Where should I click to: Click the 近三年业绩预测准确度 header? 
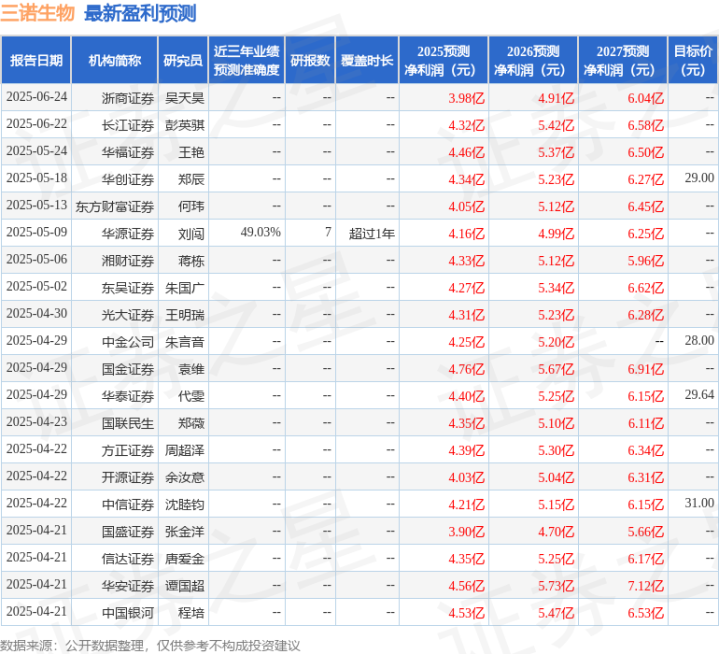coord(247,60)
